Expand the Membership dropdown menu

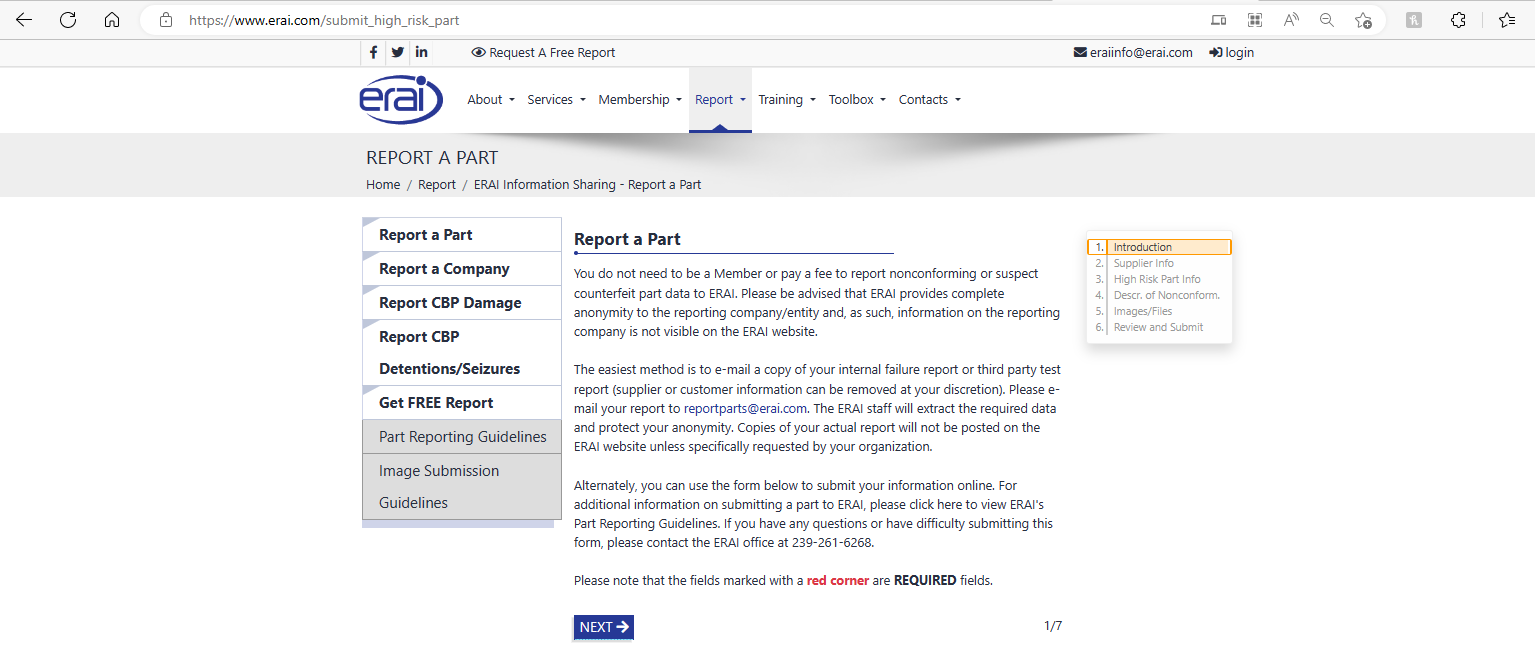click(x=640, y=100)
